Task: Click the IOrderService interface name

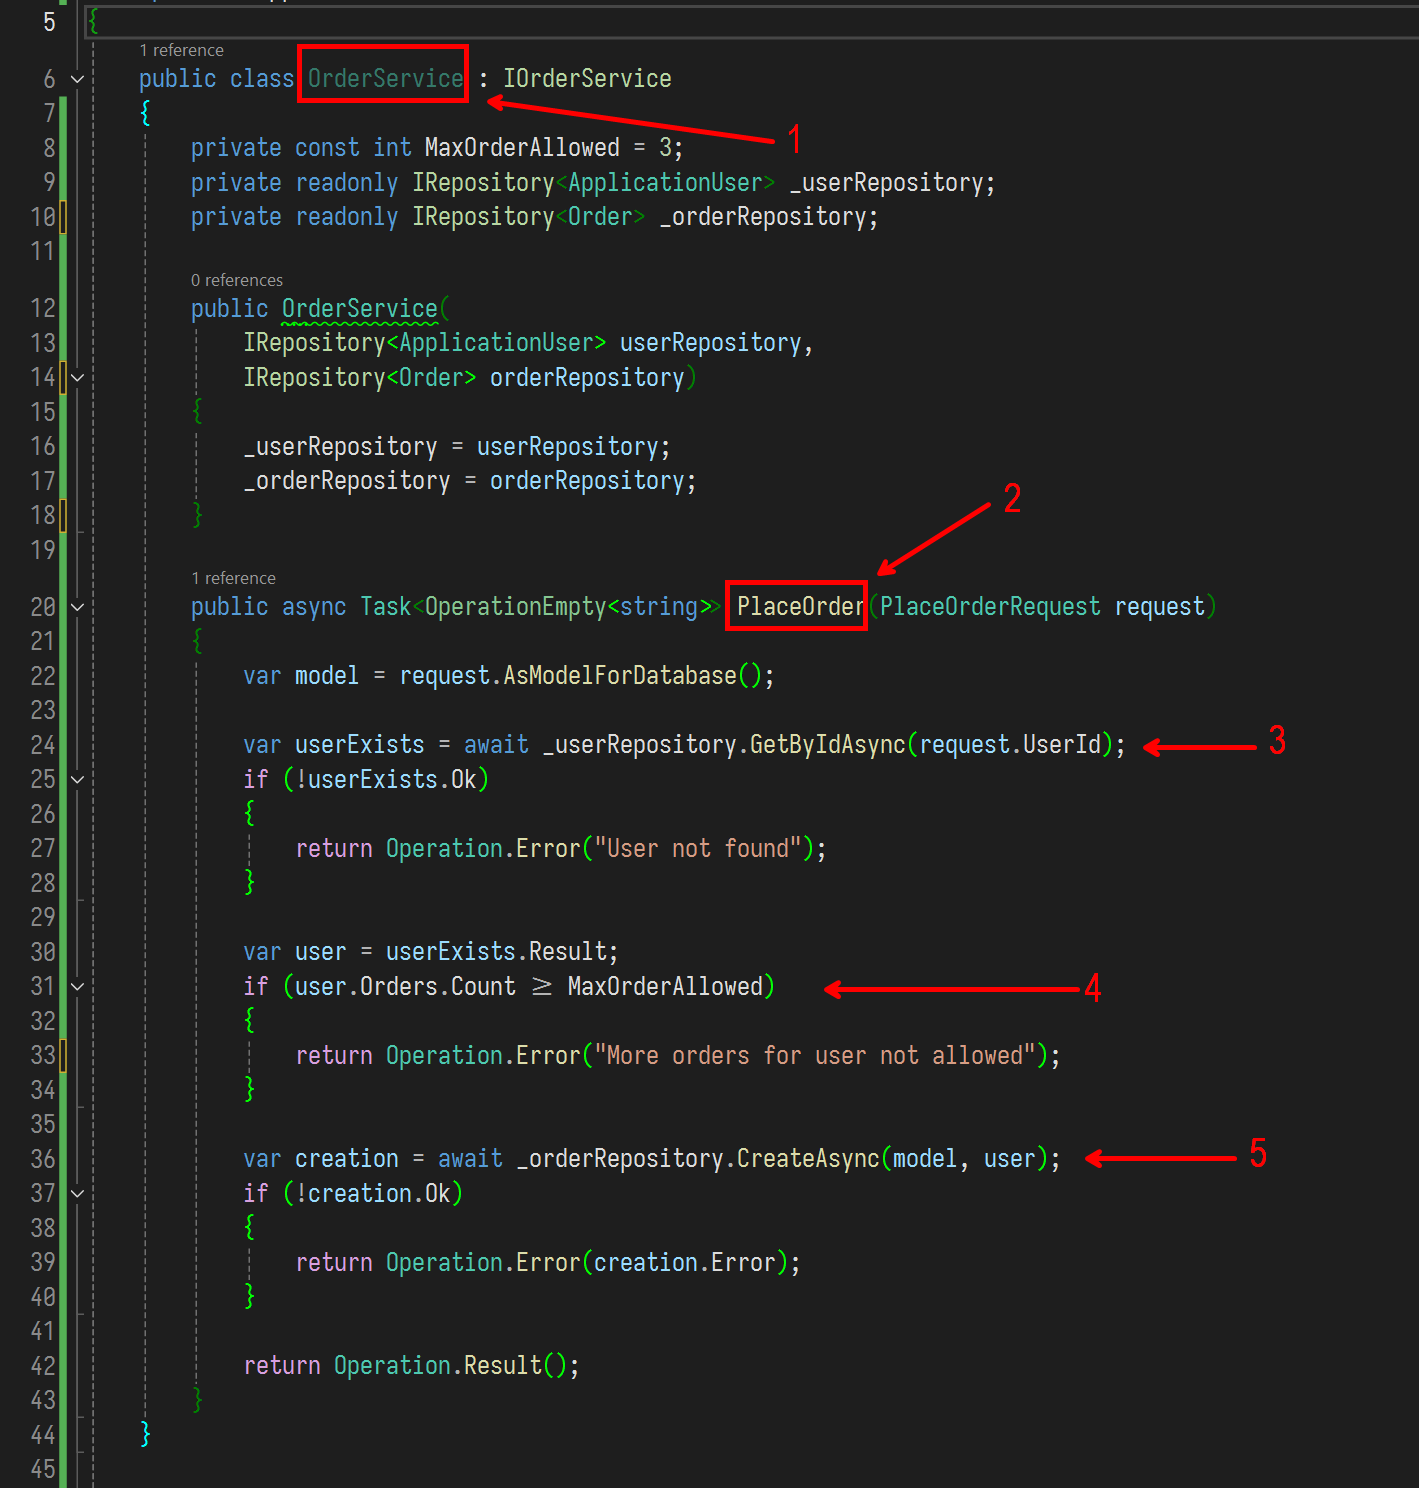Action: click(x=587, y=79)
